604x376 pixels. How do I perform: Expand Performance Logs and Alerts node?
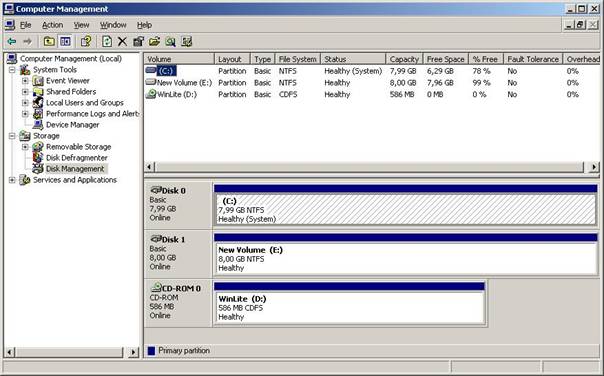click(x=25, y=114)
